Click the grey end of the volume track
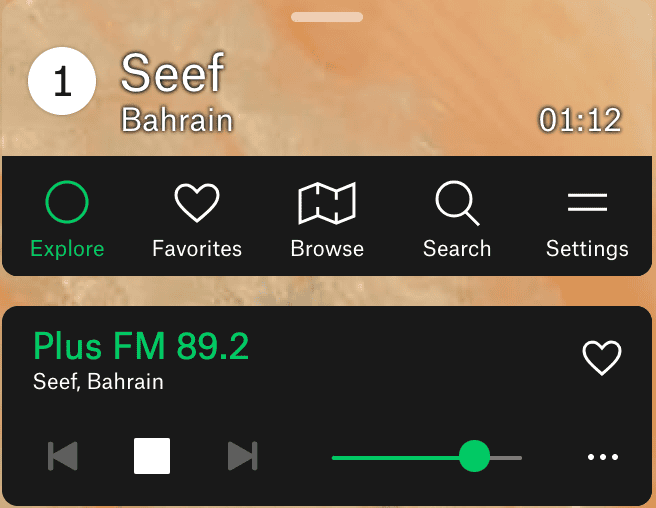 coord(506,458)
